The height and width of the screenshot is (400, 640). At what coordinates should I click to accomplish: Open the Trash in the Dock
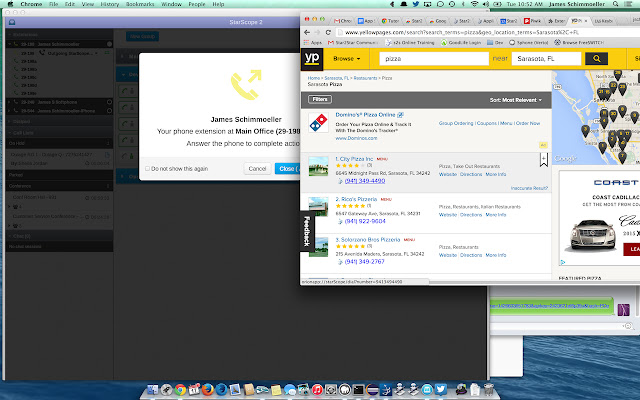pos(488,390)
